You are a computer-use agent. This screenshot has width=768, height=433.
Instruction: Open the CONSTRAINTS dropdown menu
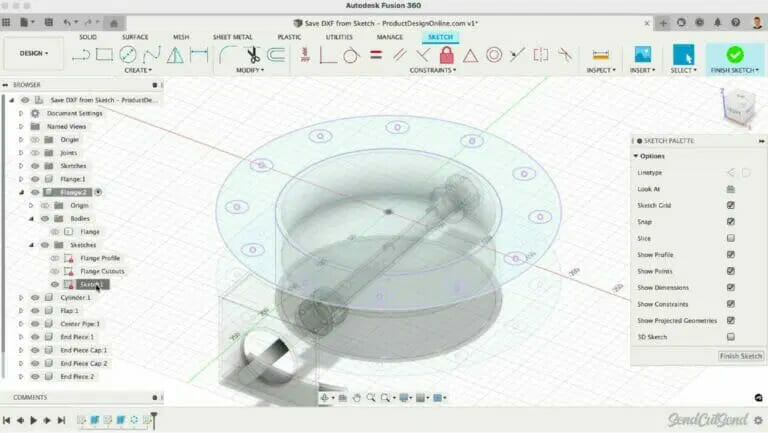[x=432, y=70]
